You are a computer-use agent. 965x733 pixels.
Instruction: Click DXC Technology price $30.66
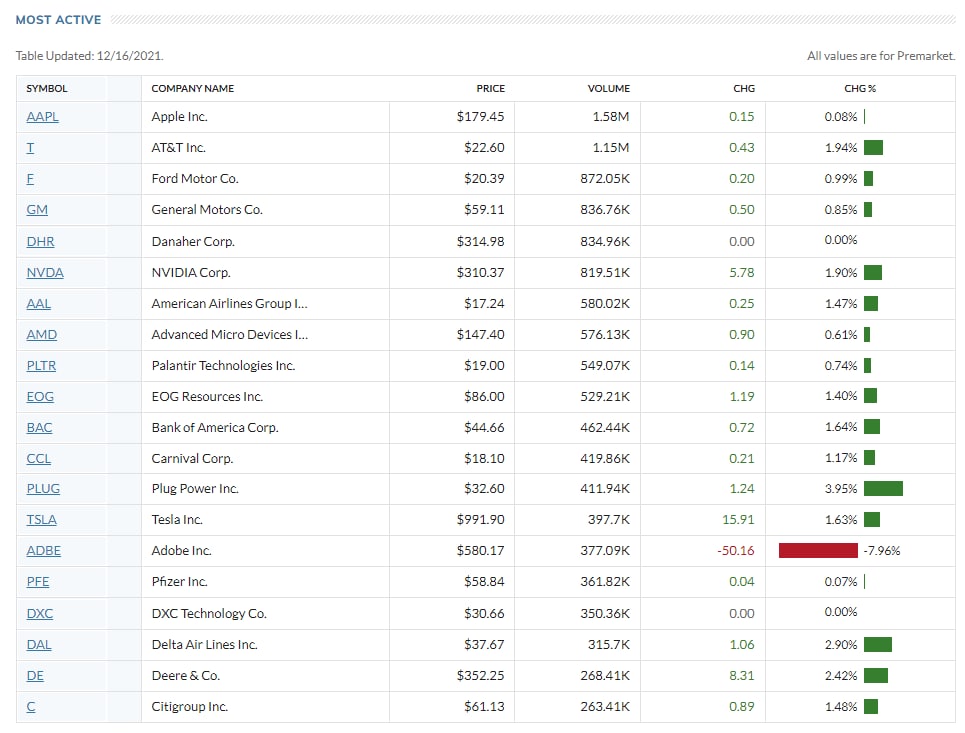(x=484, y=614)
